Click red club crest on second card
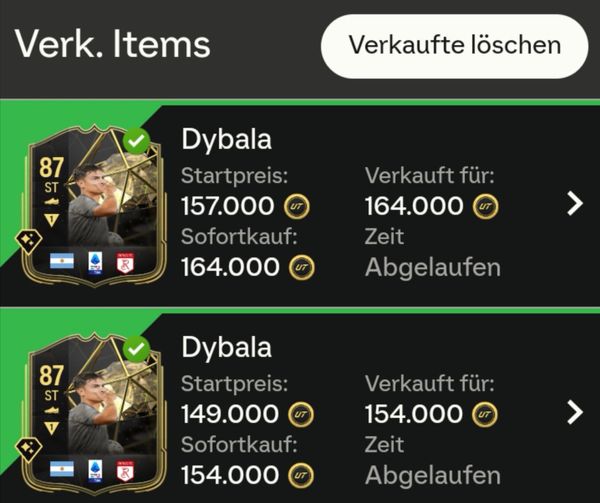Viewport: 600px width, 503px height. 125,471
